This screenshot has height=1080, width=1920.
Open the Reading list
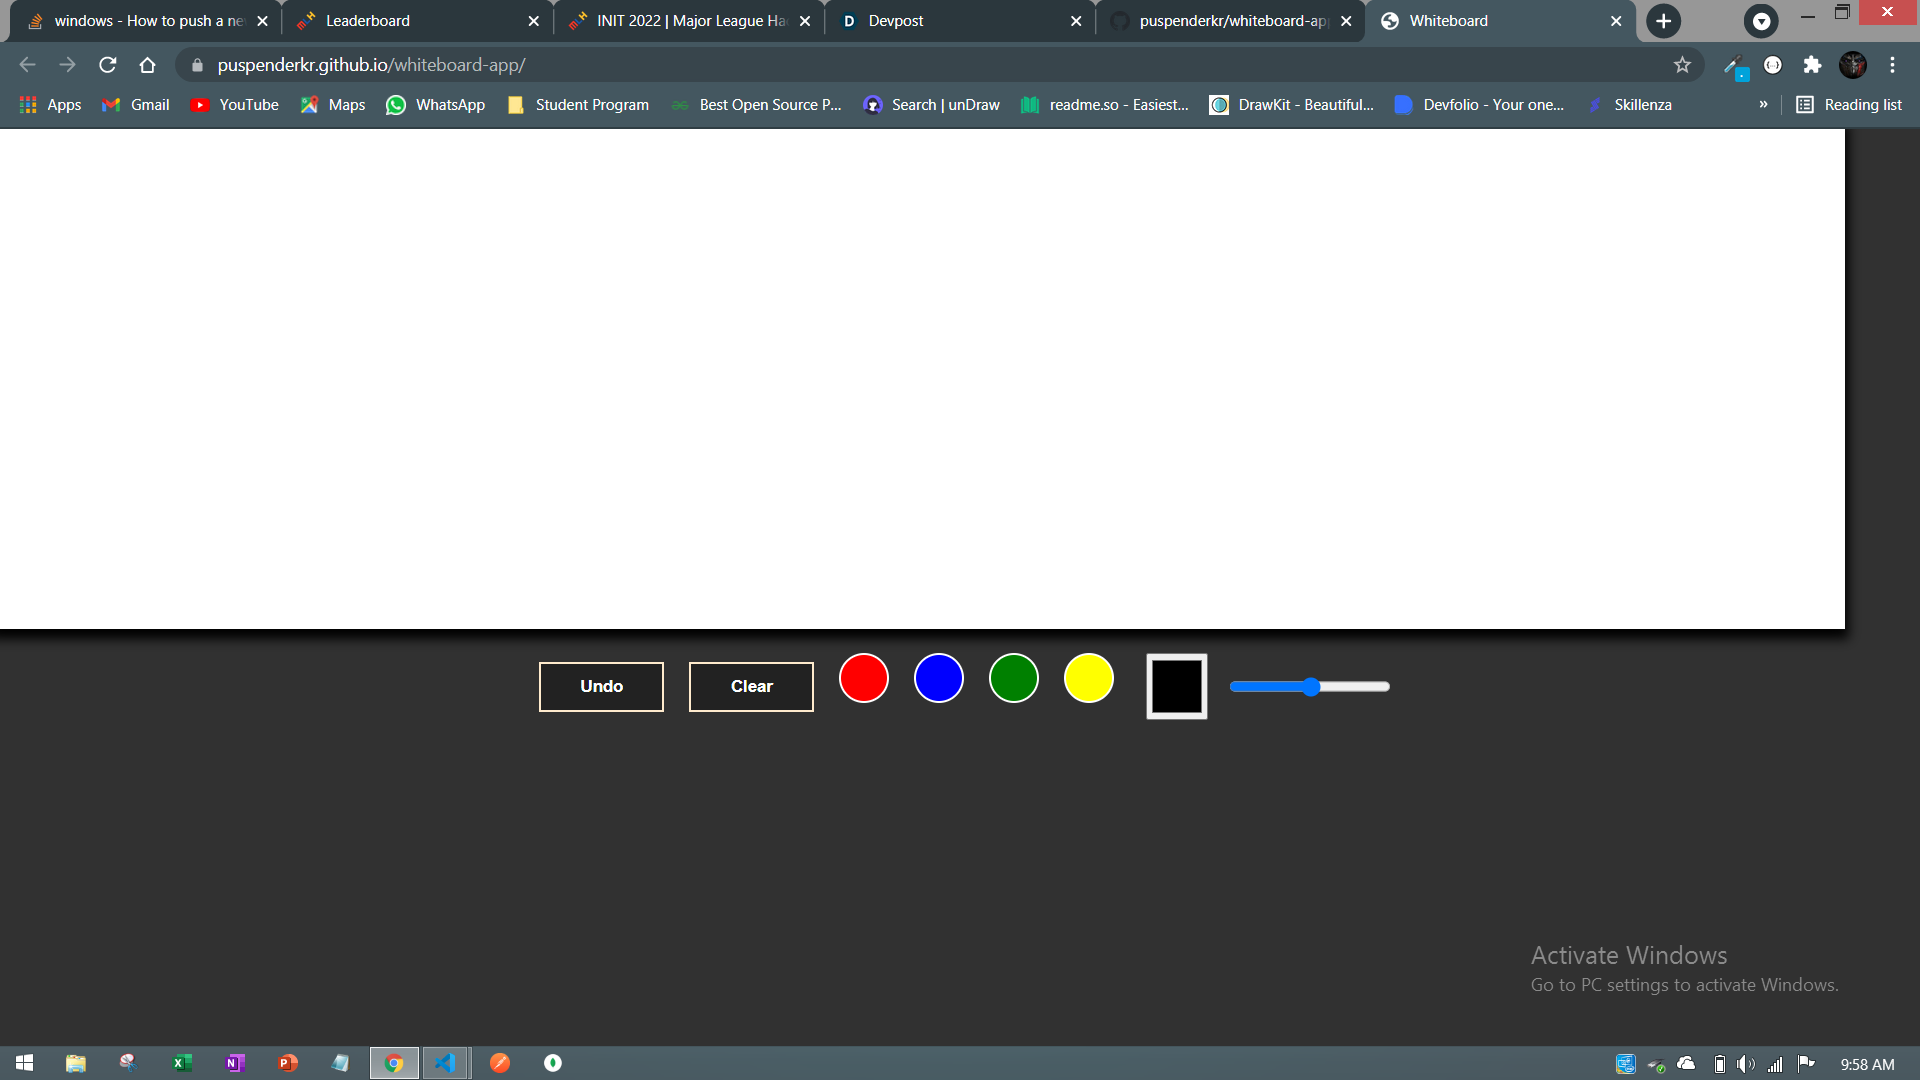(1849, 105)
